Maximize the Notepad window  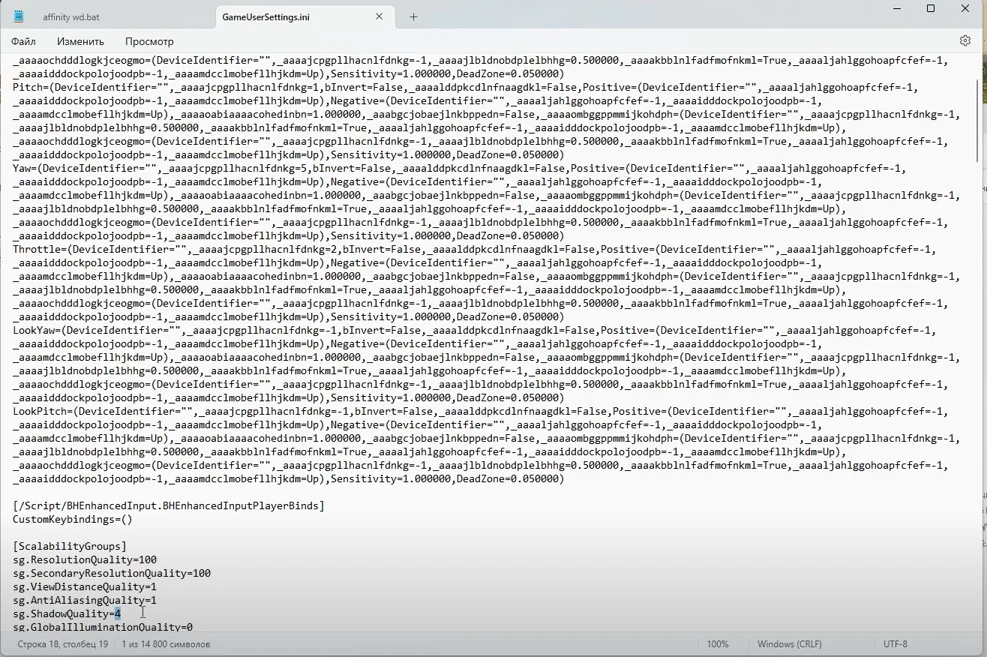pos(931,8)
